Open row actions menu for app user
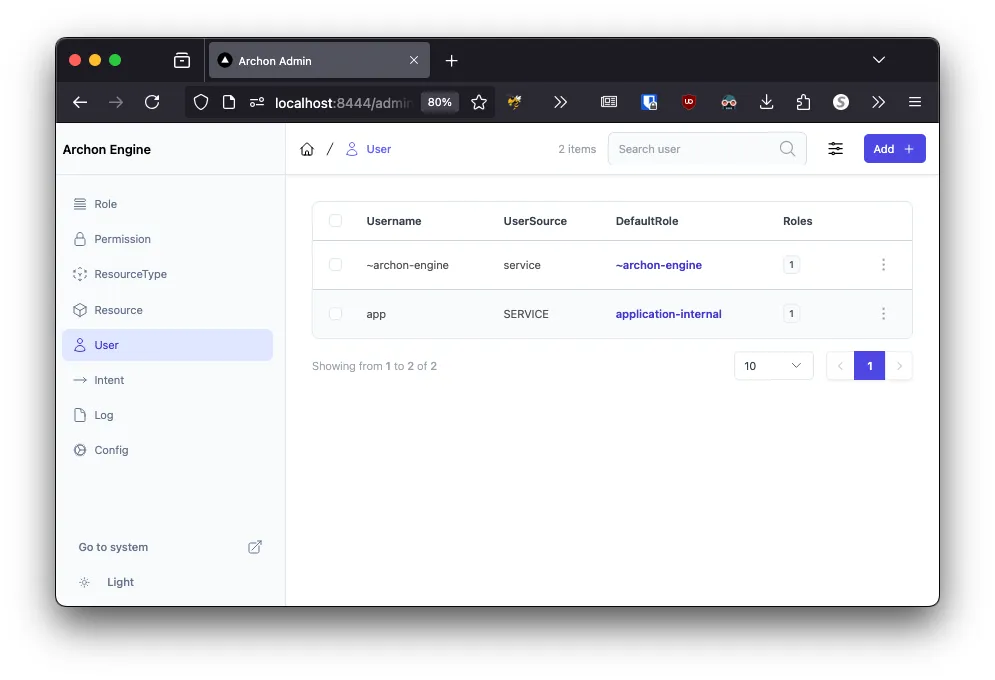 pos(883,313)
